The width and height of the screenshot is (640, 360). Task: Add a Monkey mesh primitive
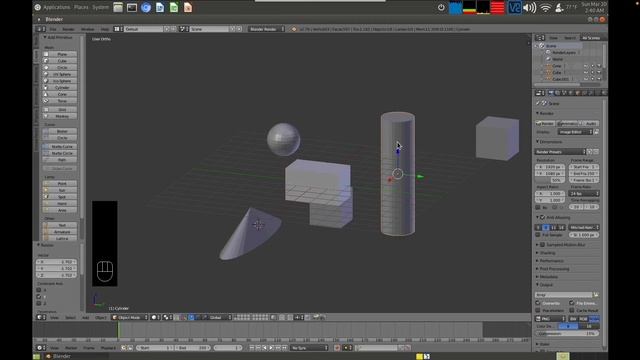coord(60,116)
